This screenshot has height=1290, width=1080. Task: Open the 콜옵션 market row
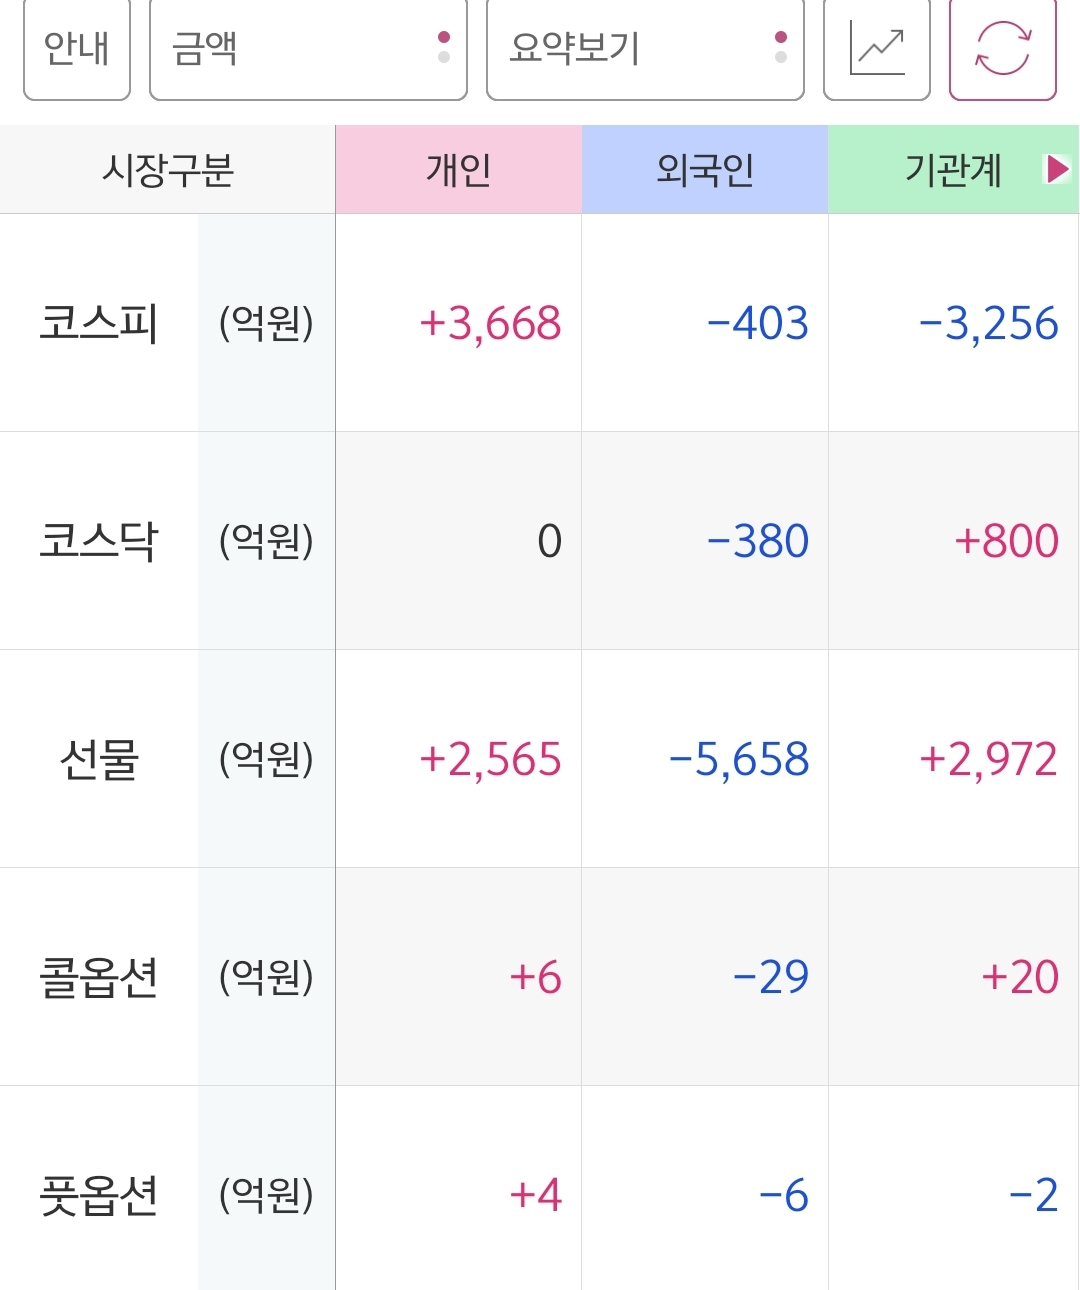point(540,977)
